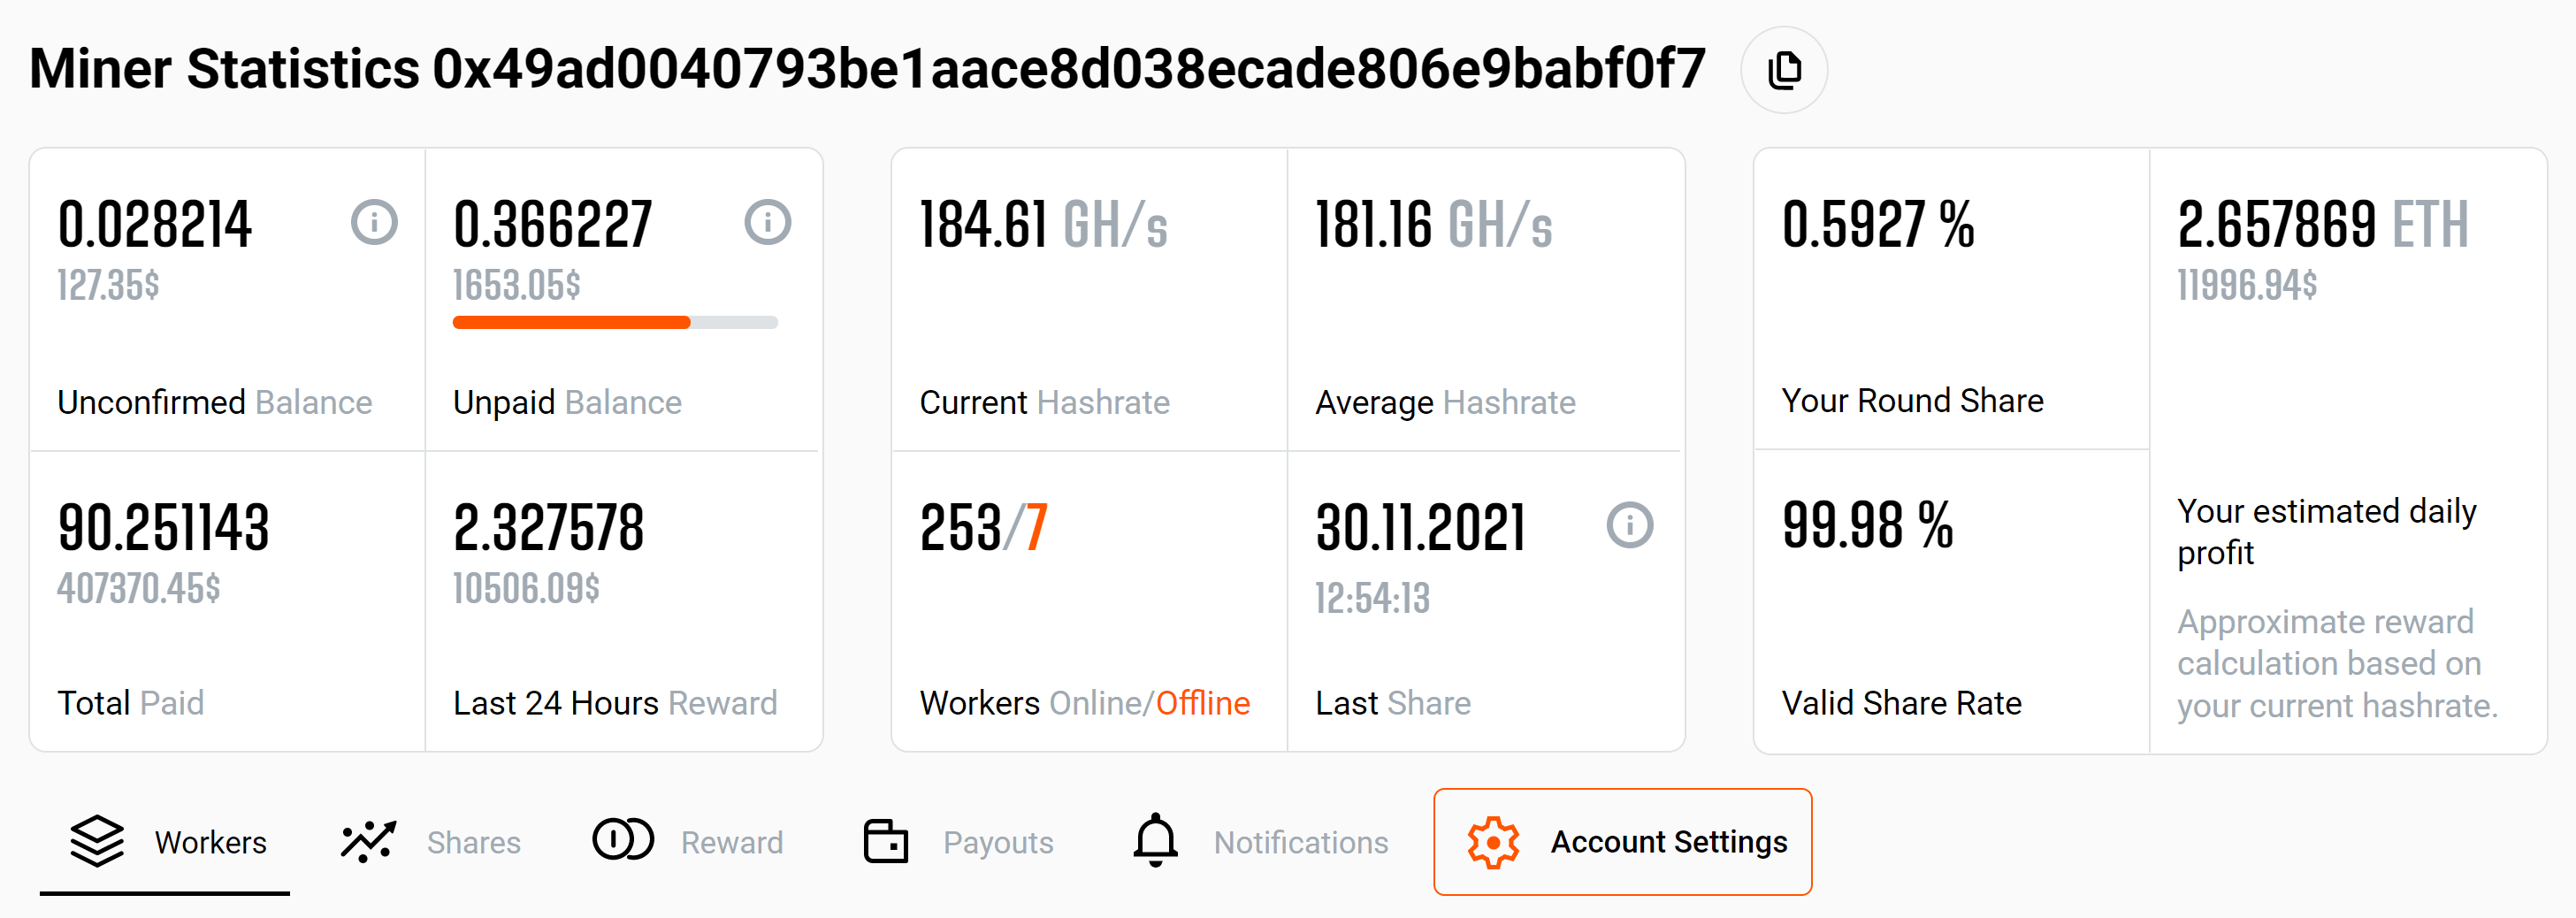Select the Workers tab
This screenshot has width=2576, height=918.
pos(211,842)
